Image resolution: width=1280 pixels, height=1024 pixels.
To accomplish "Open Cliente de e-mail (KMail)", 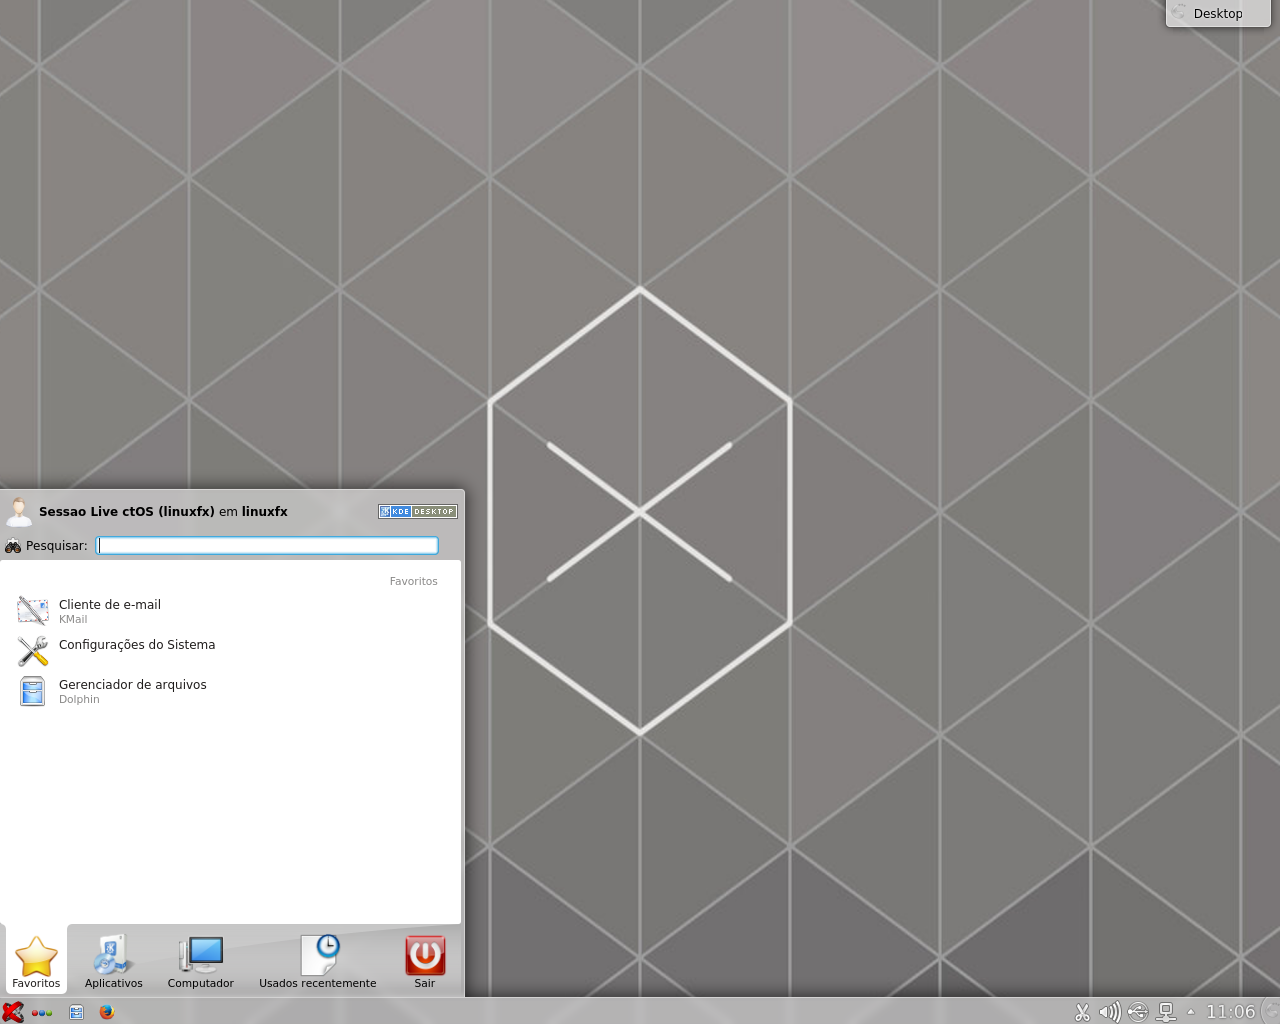I will 230,611.
